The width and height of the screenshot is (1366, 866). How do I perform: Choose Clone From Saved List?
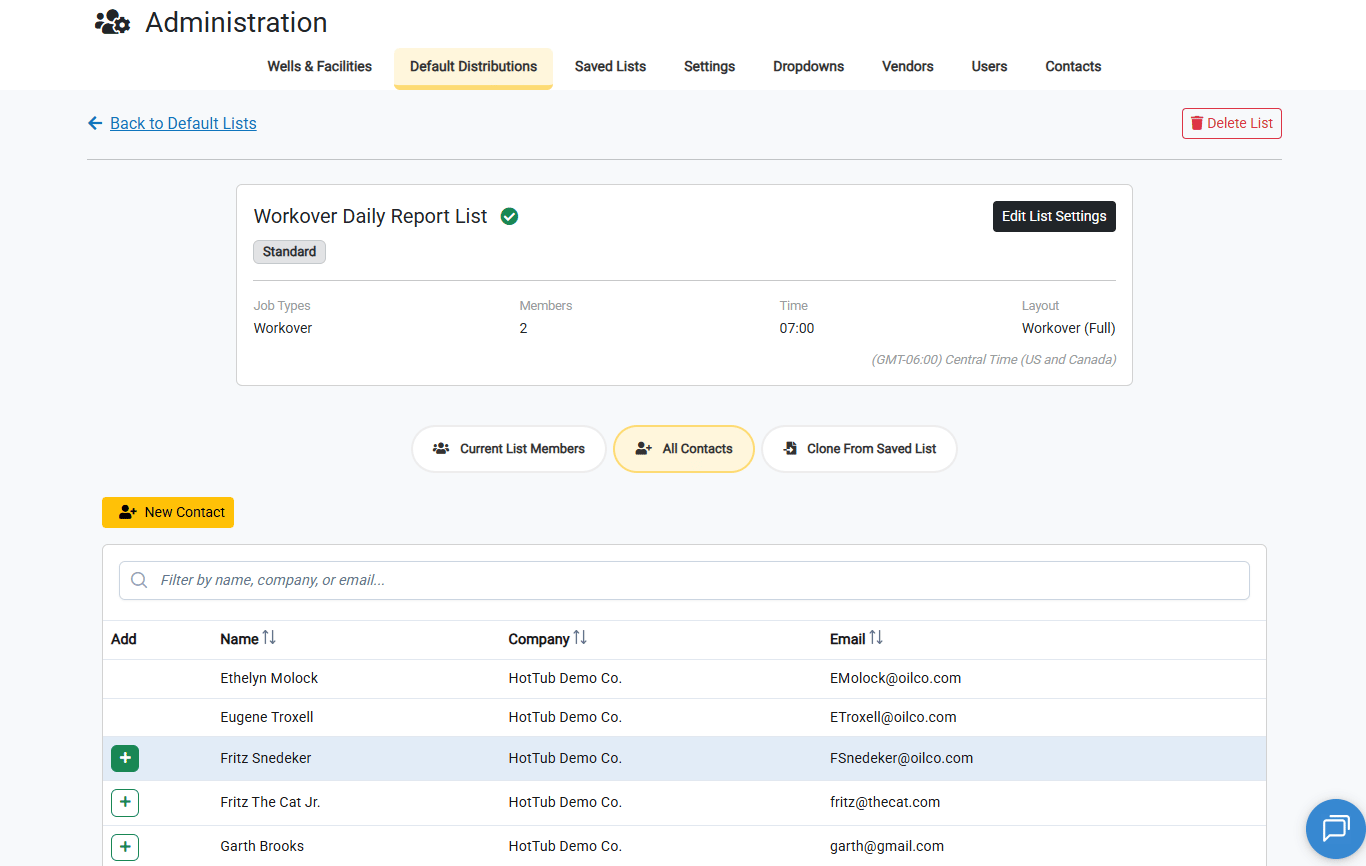tap(859, 449)
